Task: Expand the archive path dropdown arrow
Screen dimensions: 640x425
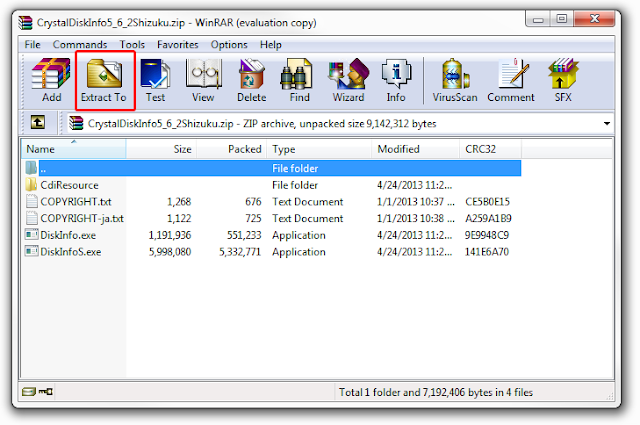Action: 607,123
